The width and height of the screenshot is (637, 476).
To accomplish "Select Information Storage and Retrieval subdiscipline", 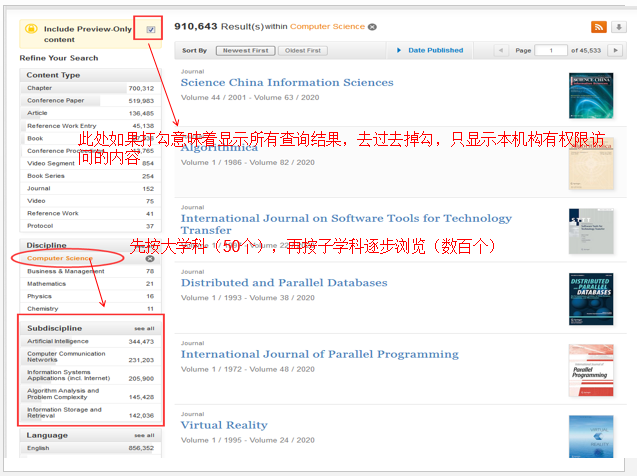I will (90, 413).
